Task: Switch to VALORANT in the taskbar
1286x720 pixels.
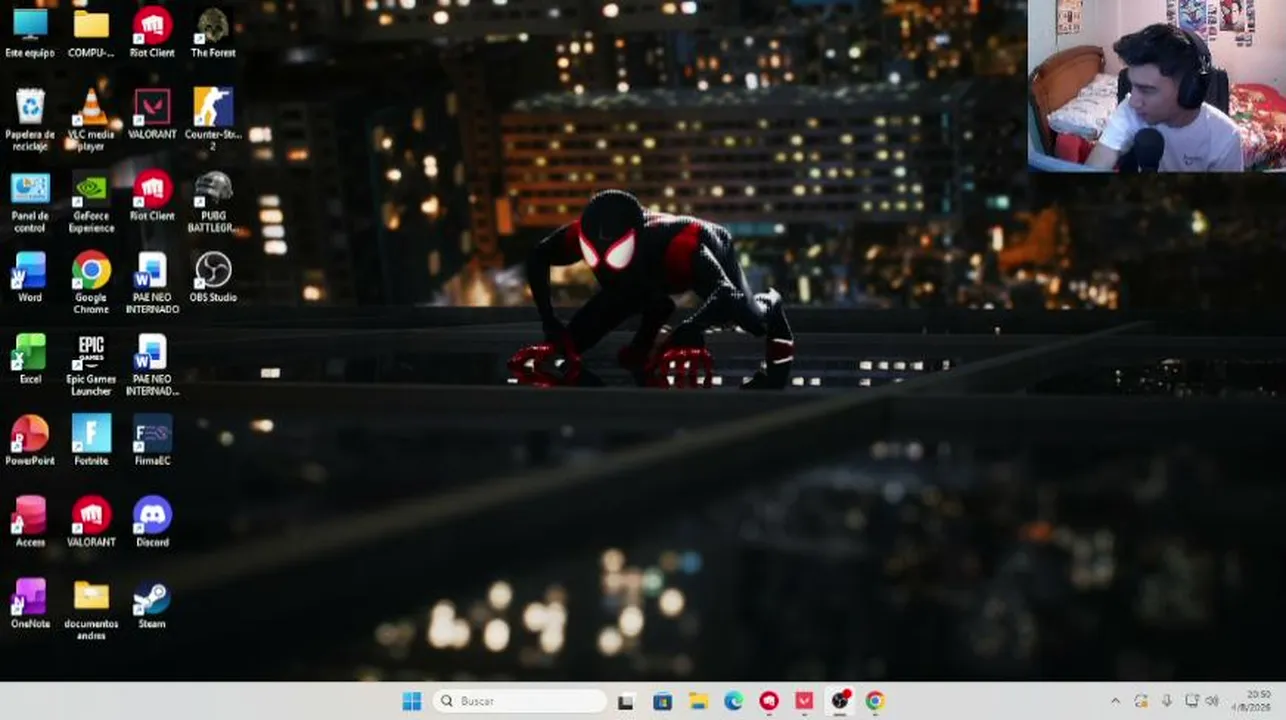Action: click(x=805, y=701)
